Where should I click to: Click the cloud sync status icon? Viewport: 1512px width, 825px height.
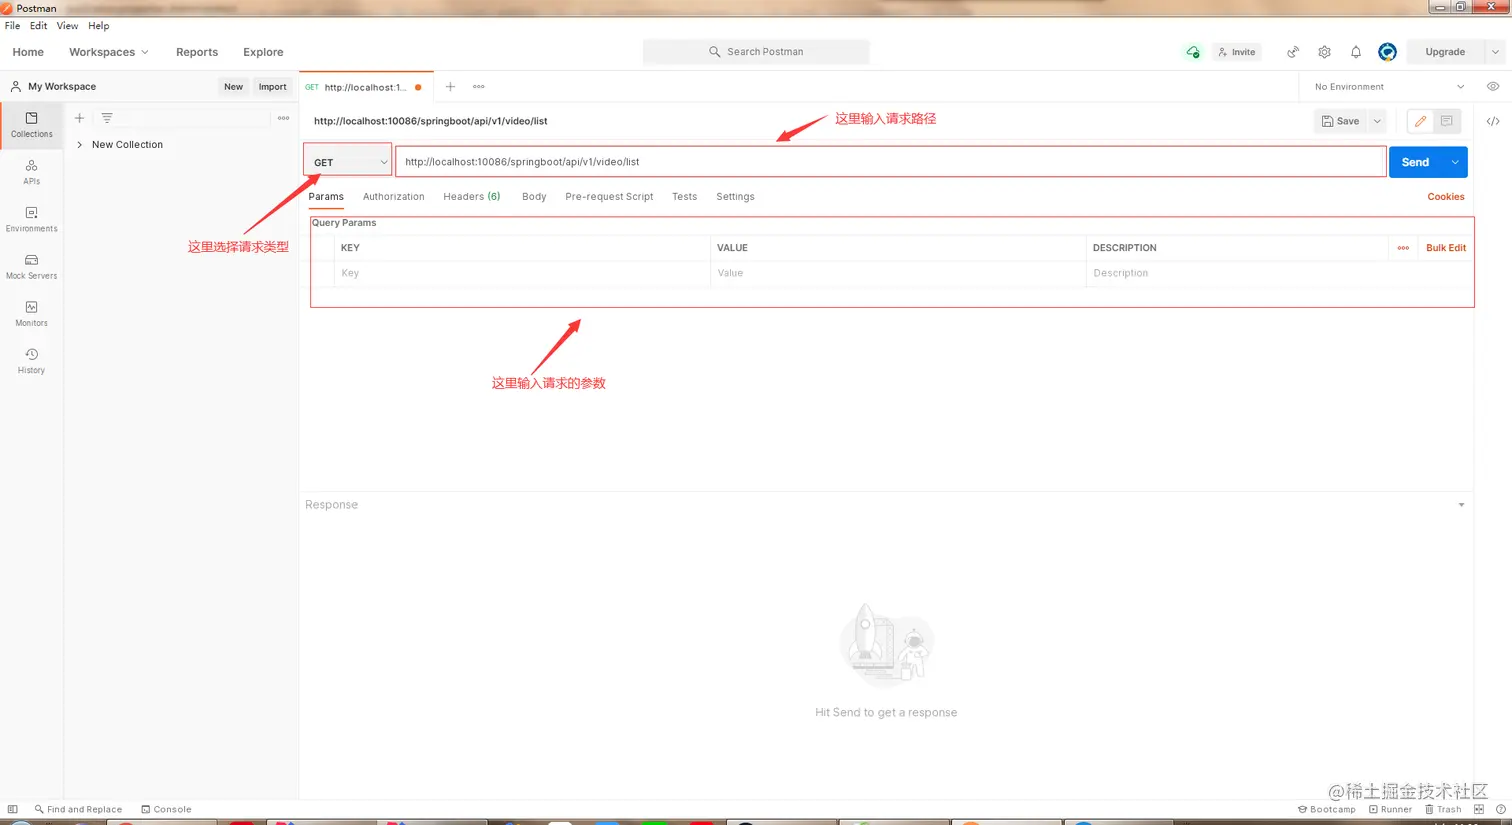[1192, 52]
